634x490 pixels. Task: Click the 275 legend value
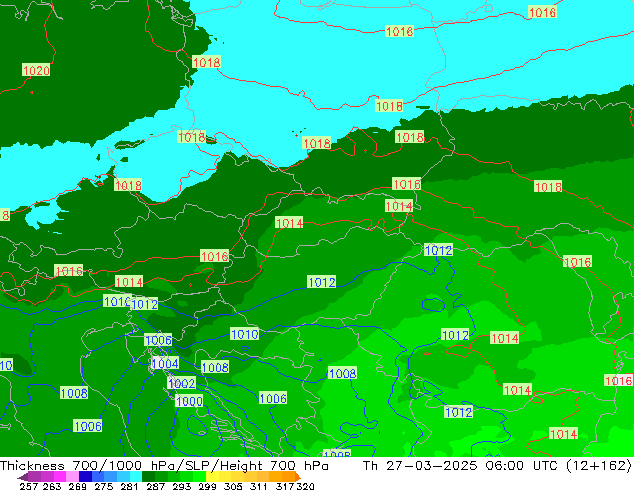pyautogui.click(x=104, y=486)
